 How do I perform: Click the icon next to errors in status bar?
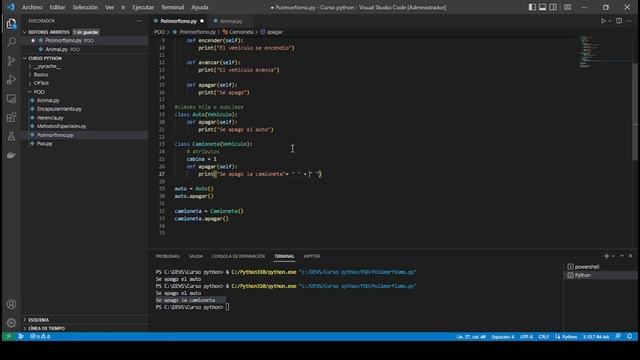21,336
